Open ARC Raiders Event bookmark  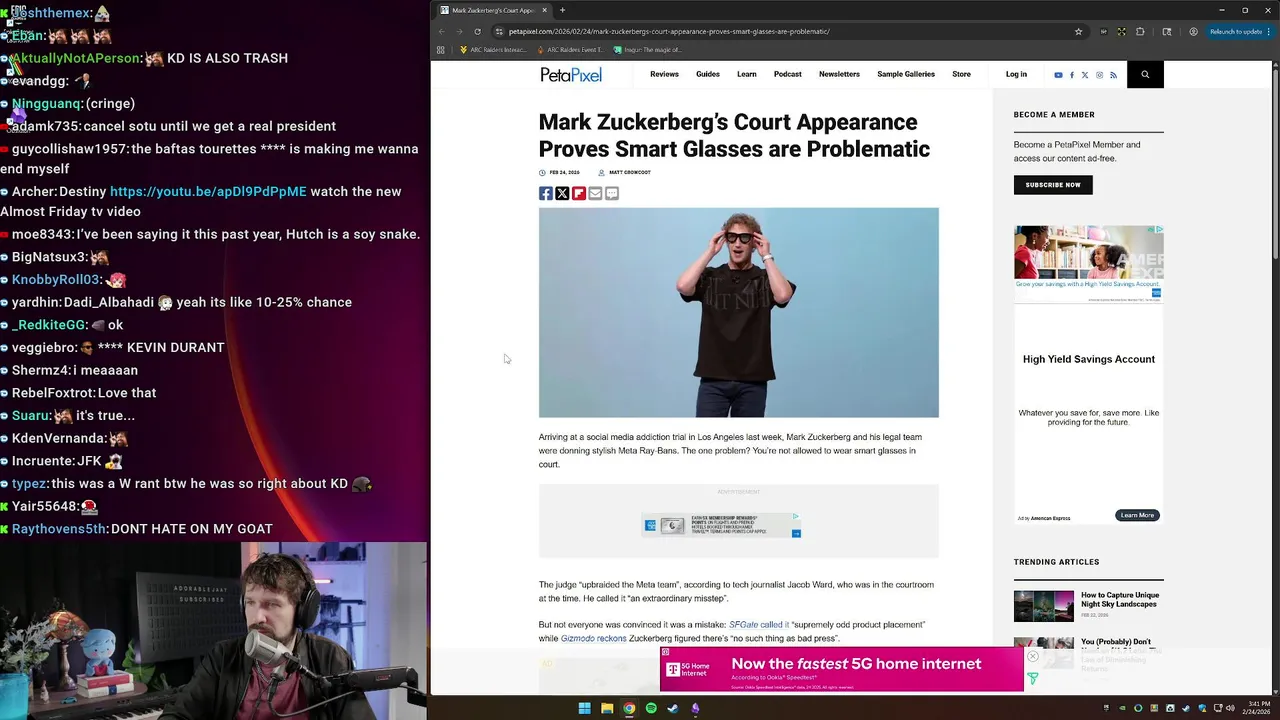coord(571,50)
